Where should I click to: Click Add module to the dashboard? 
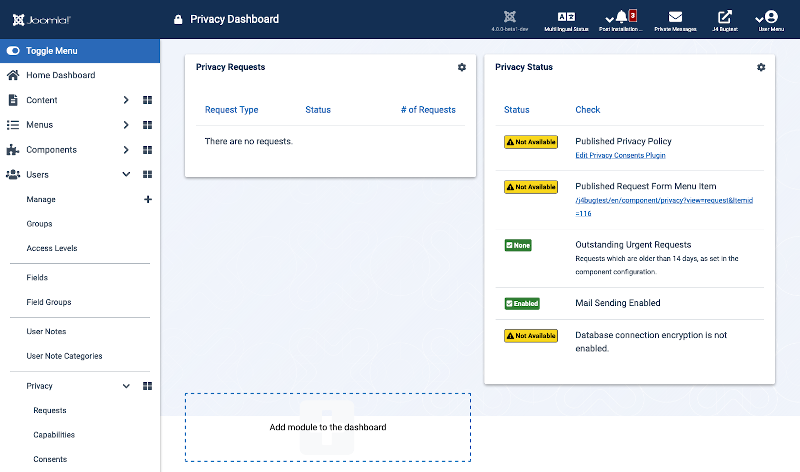tap(327, 427)
